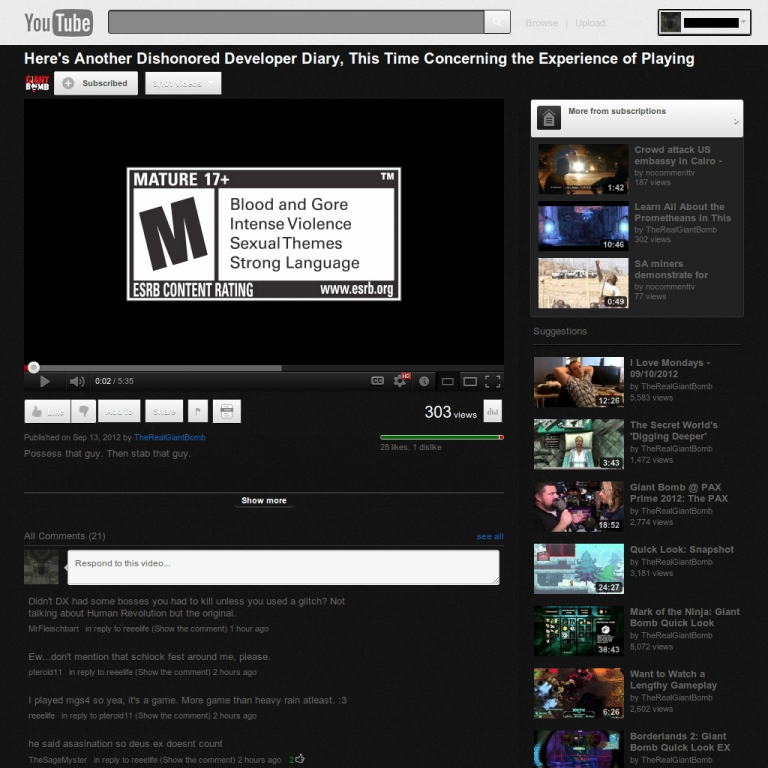Click the YouTube logo
The width and height of the screenshot is (768, 768).
58,23
